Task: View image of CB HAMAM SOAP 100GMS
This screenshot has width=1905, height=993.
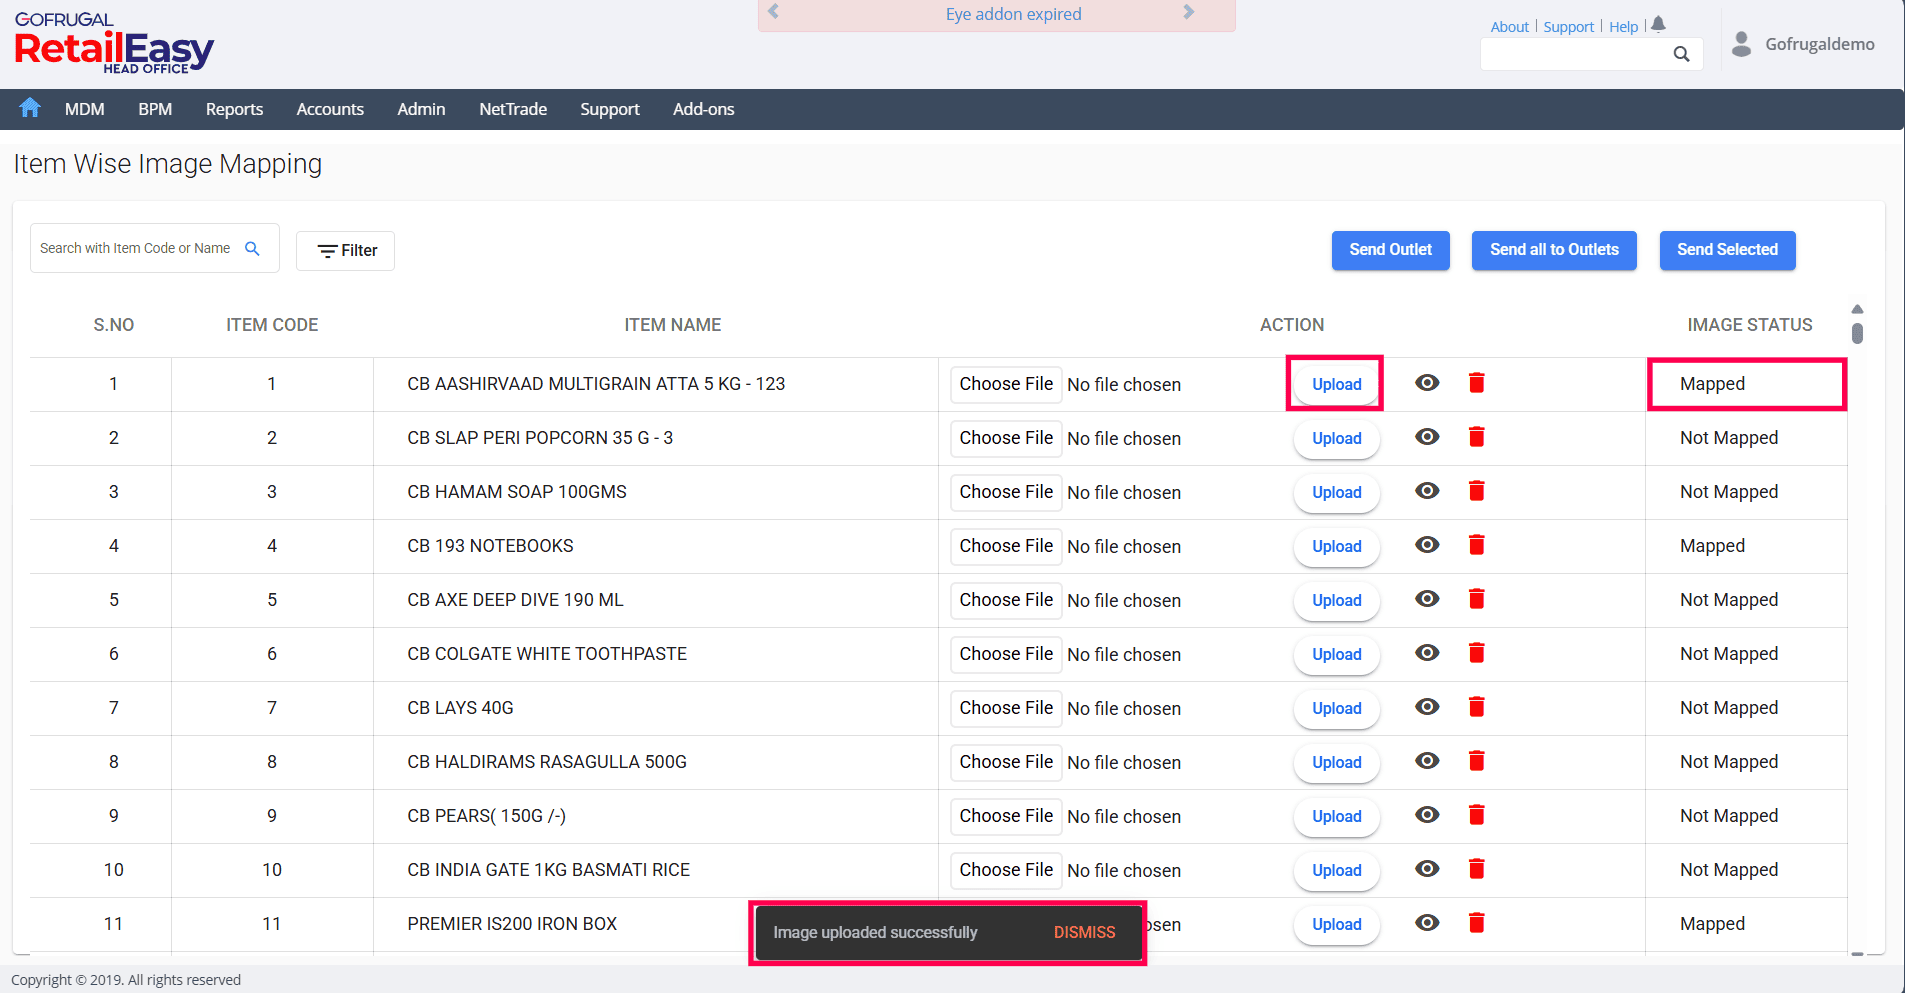Action: pos(1427,490)
